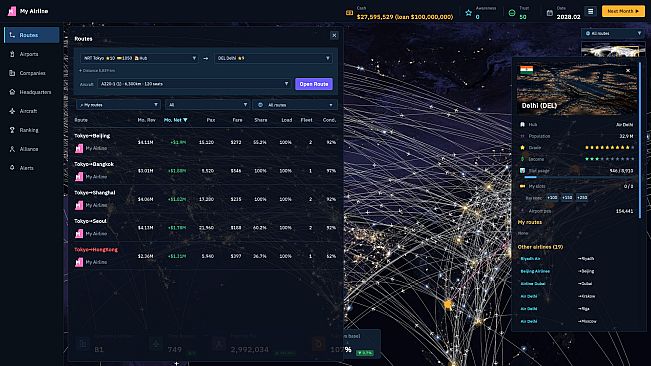This screenshot has height=366, width=651.
Task: Advance to Next Month
Action: coord(623,11)
